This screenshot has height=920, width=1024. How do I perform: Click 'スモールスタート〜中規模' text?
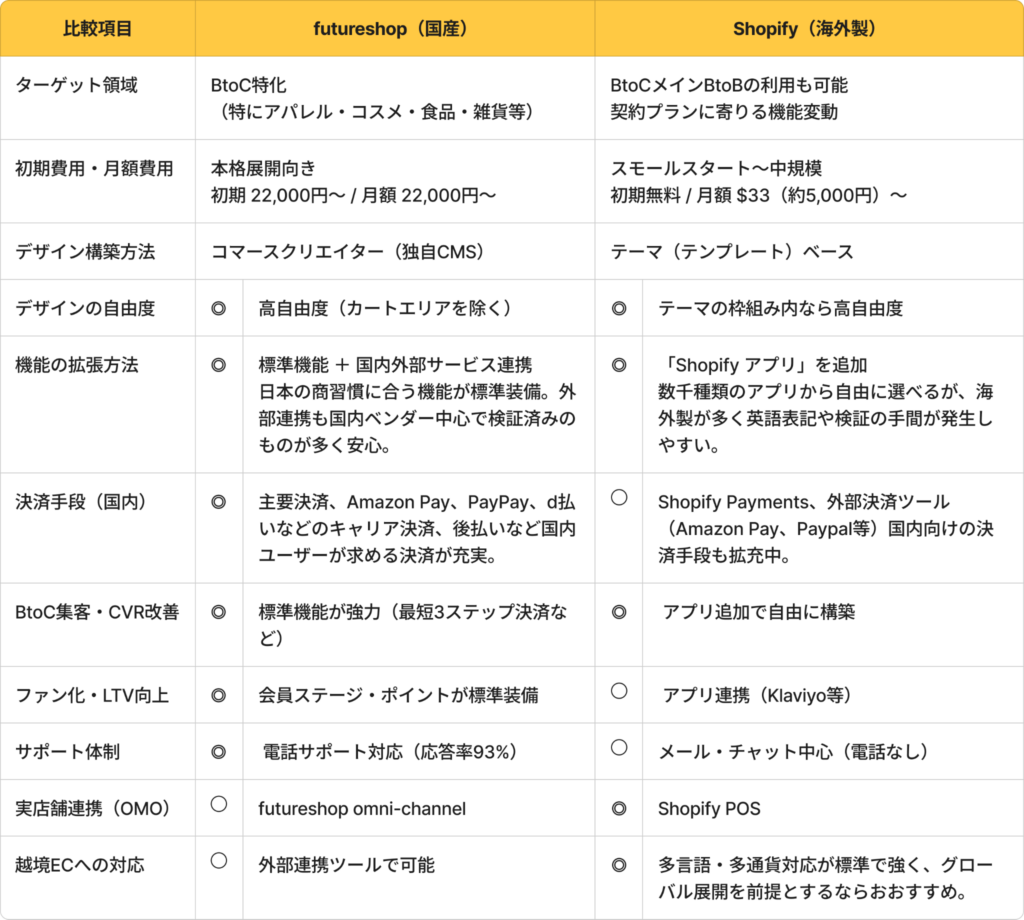pos(716,168)
